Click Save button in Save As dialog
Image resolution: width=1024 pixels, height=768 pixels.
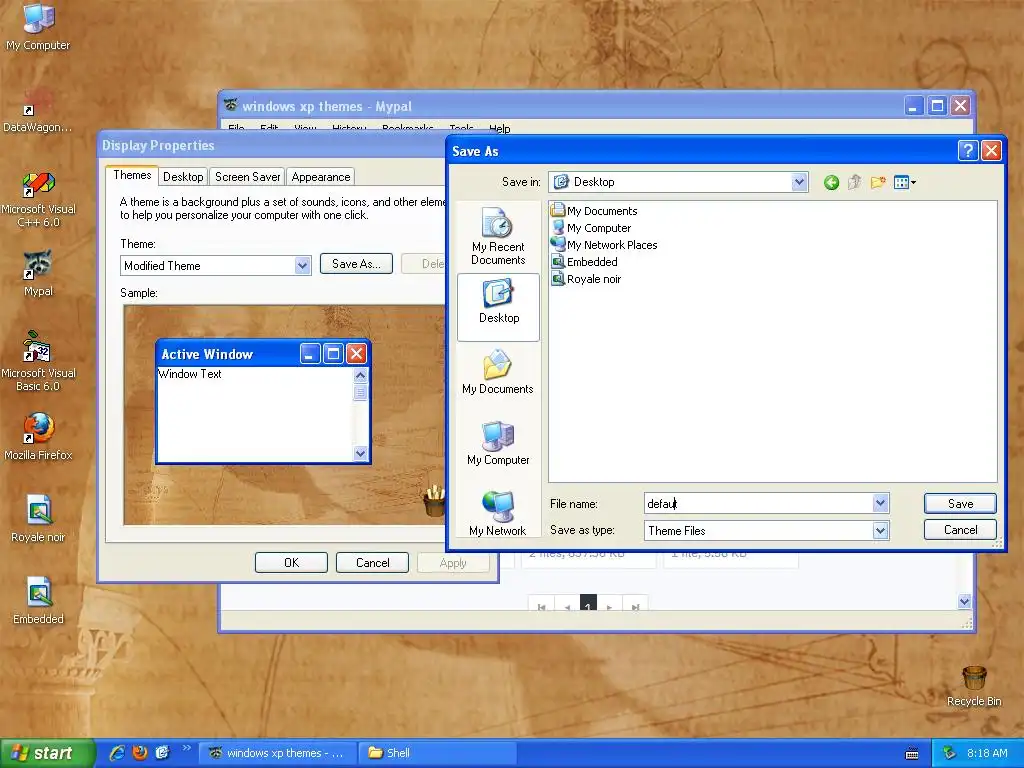click(x=960, y=504)
